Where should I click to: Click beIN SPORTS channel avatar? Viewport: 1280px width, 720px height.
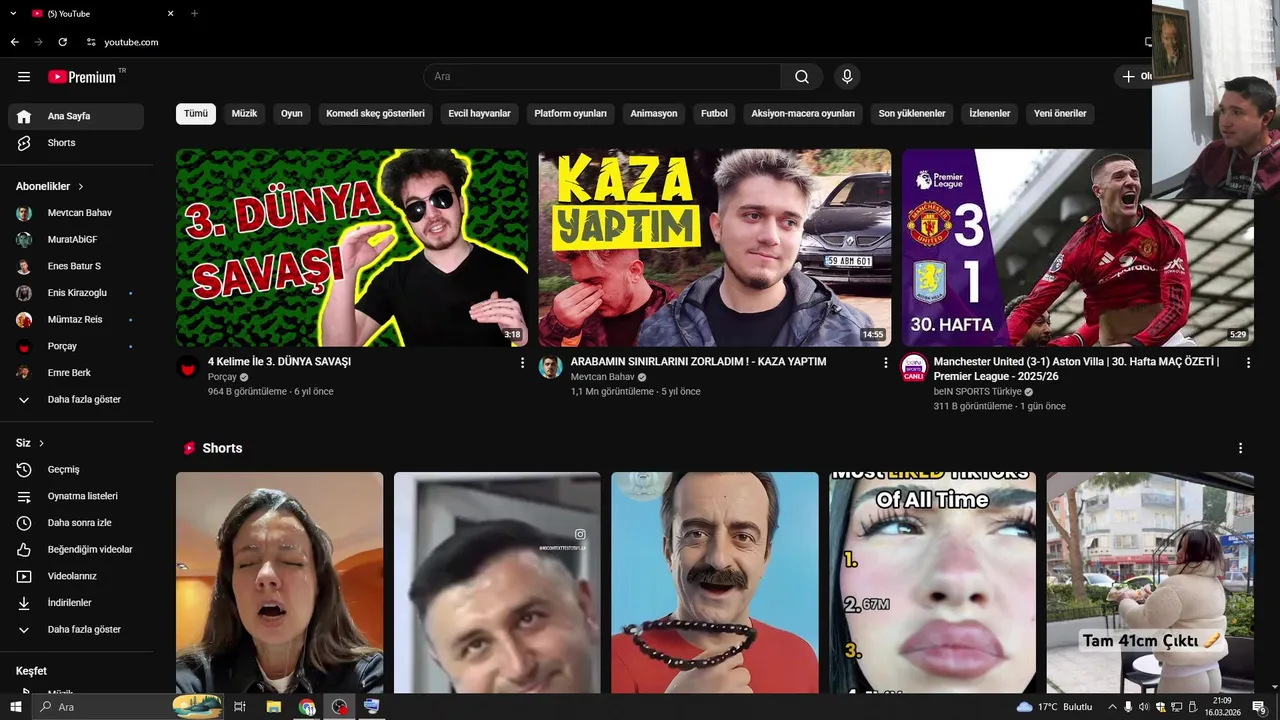914,367
